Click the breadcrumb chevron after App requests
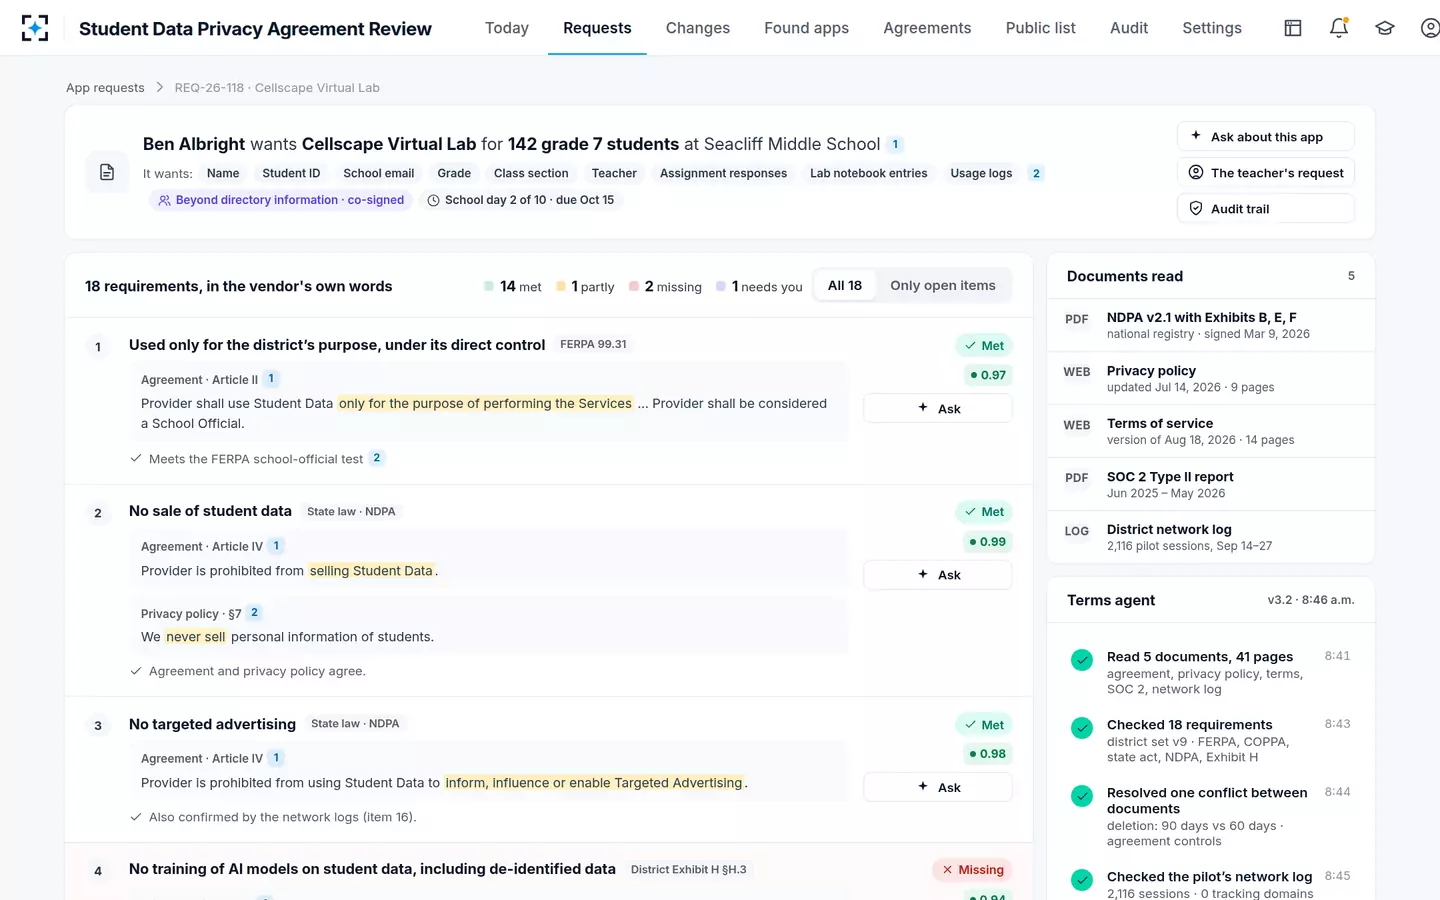The height and width of the screenshot is (900, 1440). 159,88
